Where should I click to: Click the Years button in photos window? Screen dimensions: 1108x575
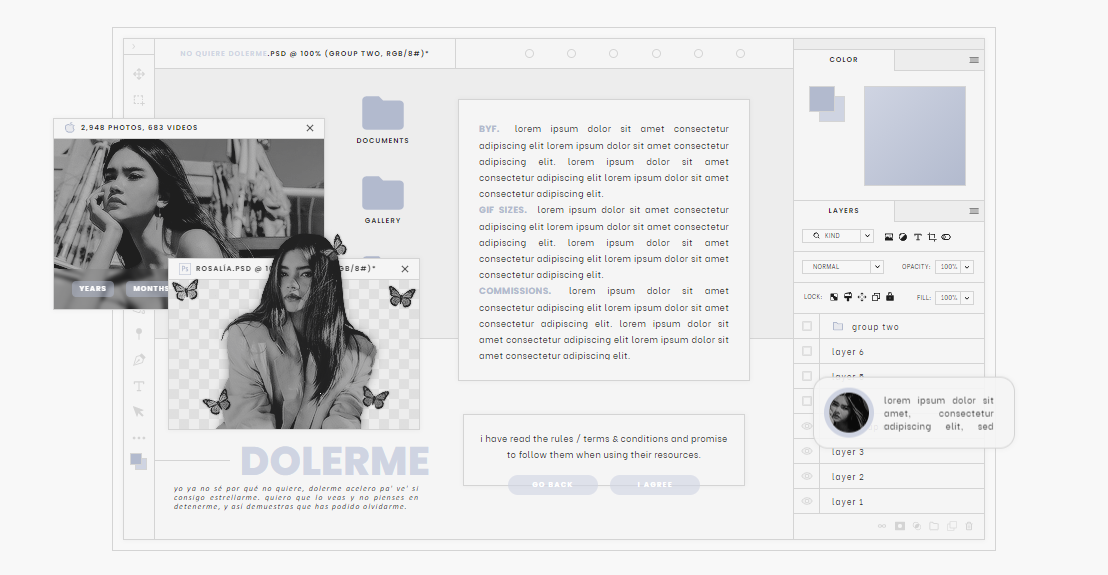93,288
